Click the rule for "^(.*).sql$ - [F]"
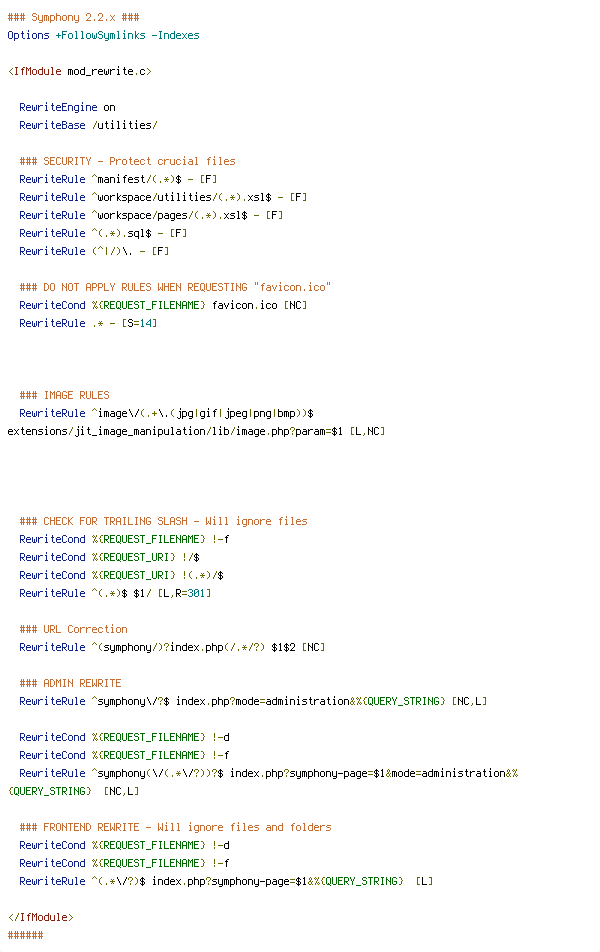This screenshot has height=952, width=600. coord(103,233)
